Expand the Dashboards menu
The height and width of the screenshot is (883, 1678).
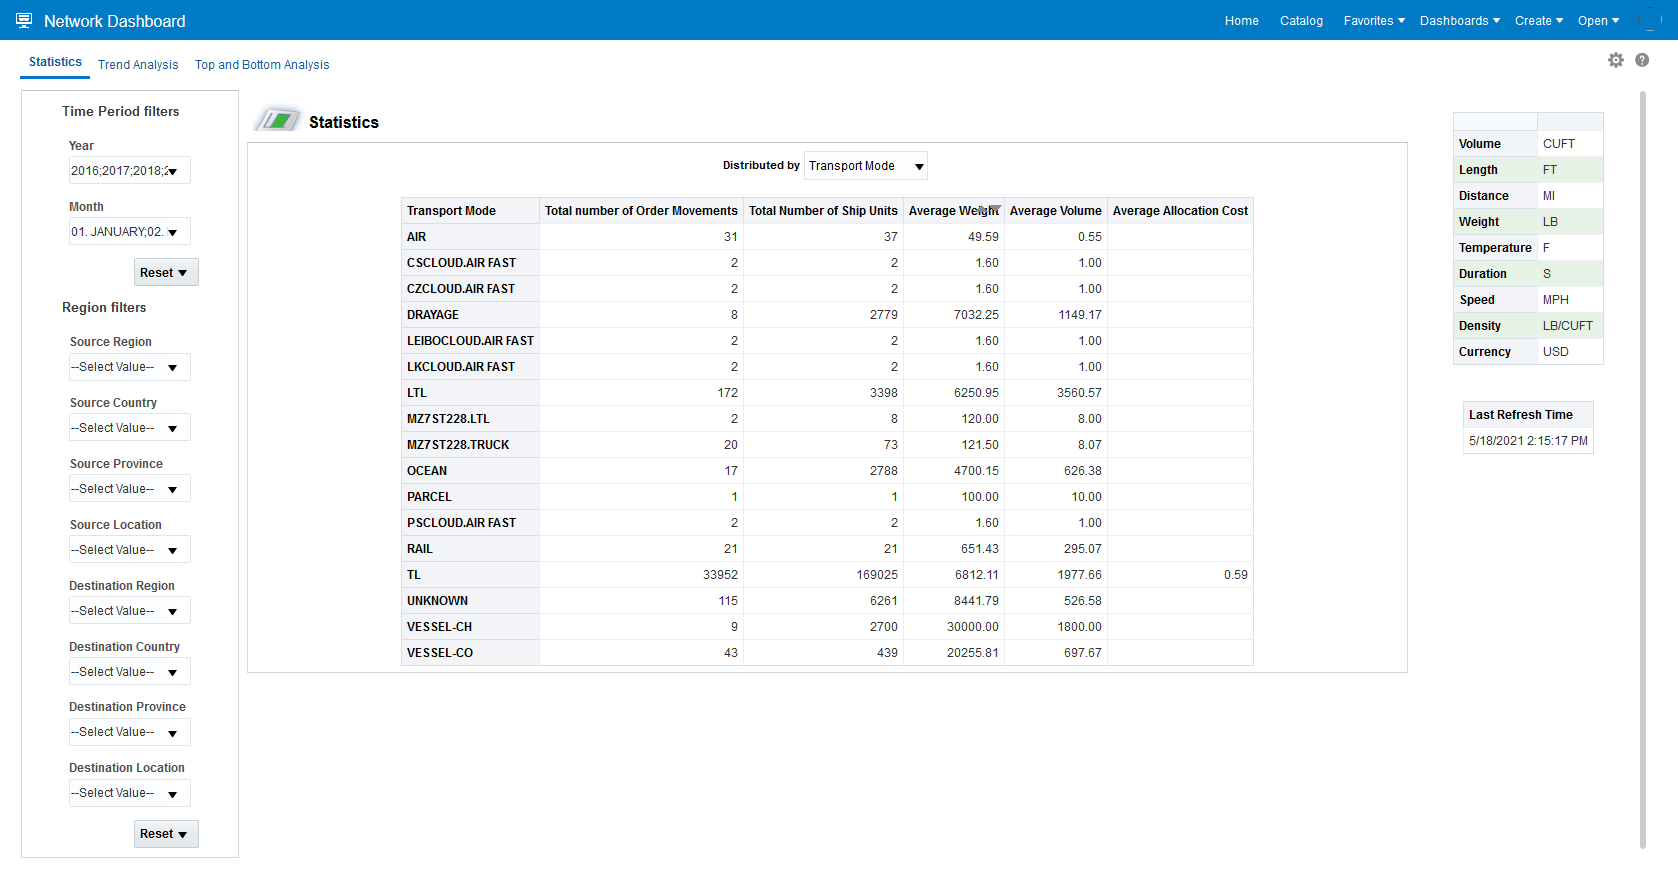[x=1460, y=21]
